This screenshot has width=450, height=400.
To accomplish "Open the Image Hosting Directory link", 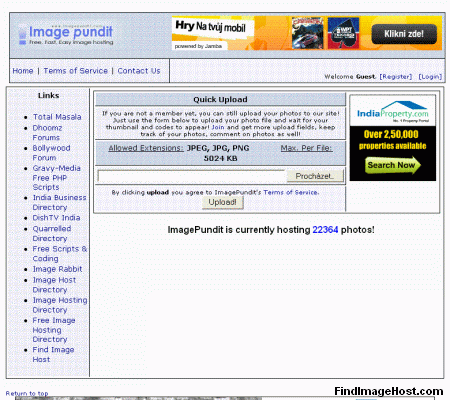I will [60, 305].
